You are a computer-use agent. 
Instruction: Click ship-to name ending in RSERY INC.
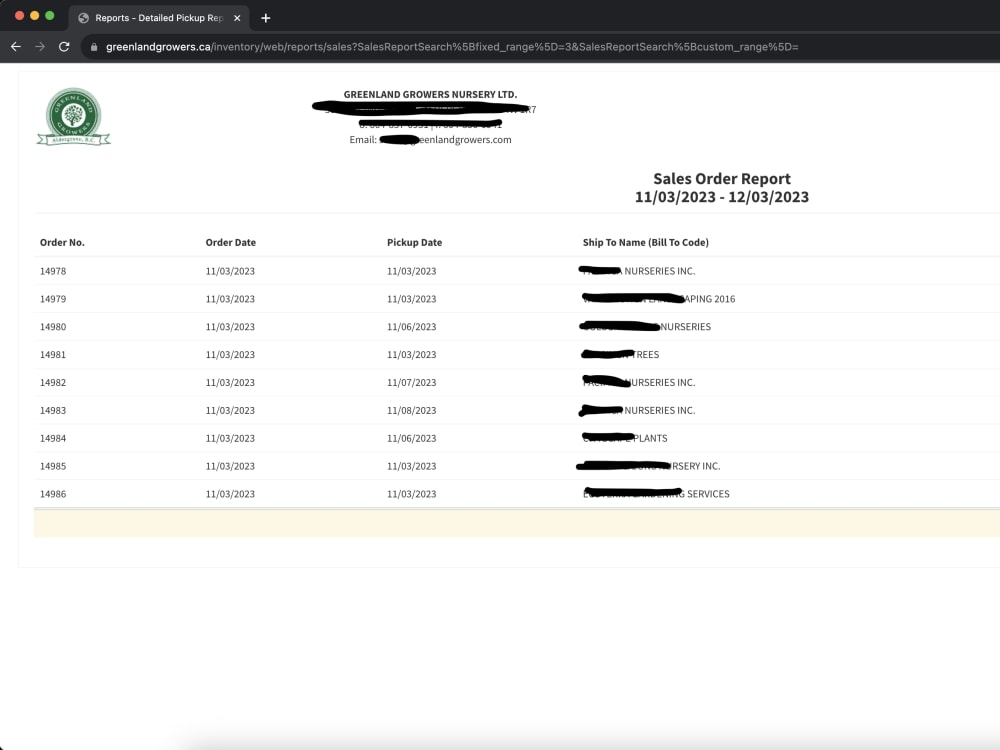tap(648, 466)
